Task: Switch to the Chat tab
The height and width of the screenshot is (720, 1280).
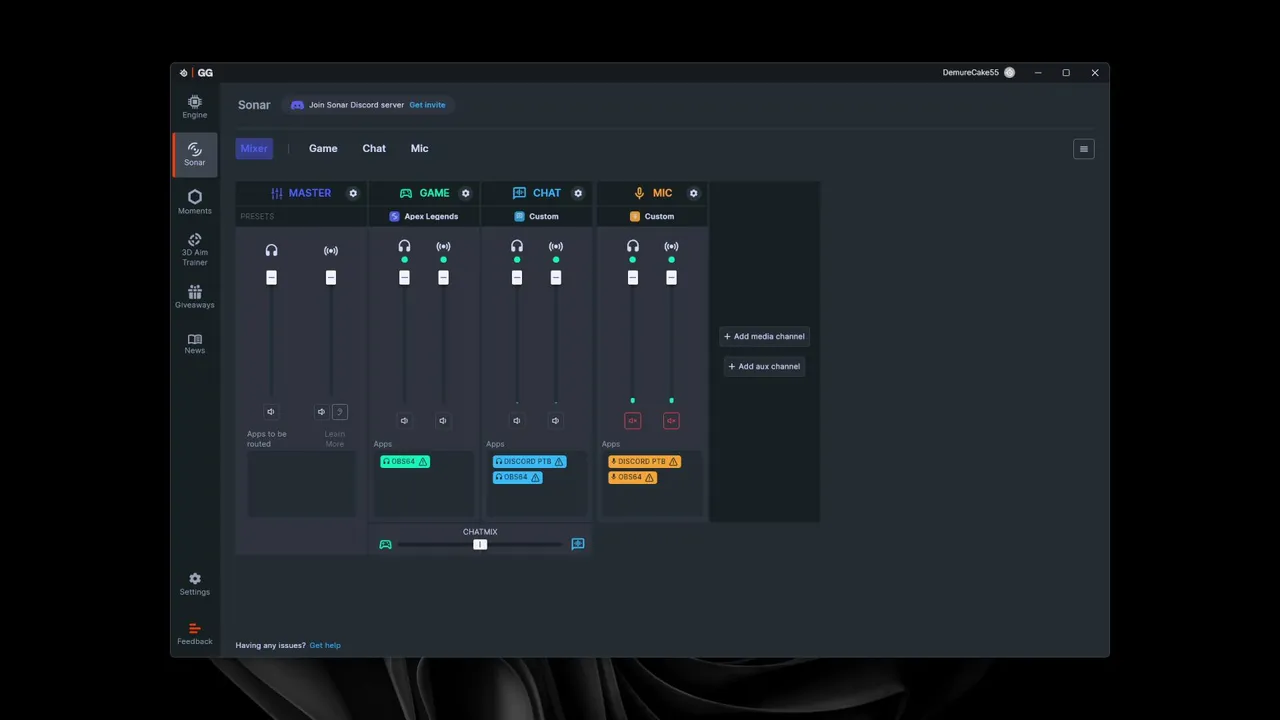Action: (x=374, y=149)
